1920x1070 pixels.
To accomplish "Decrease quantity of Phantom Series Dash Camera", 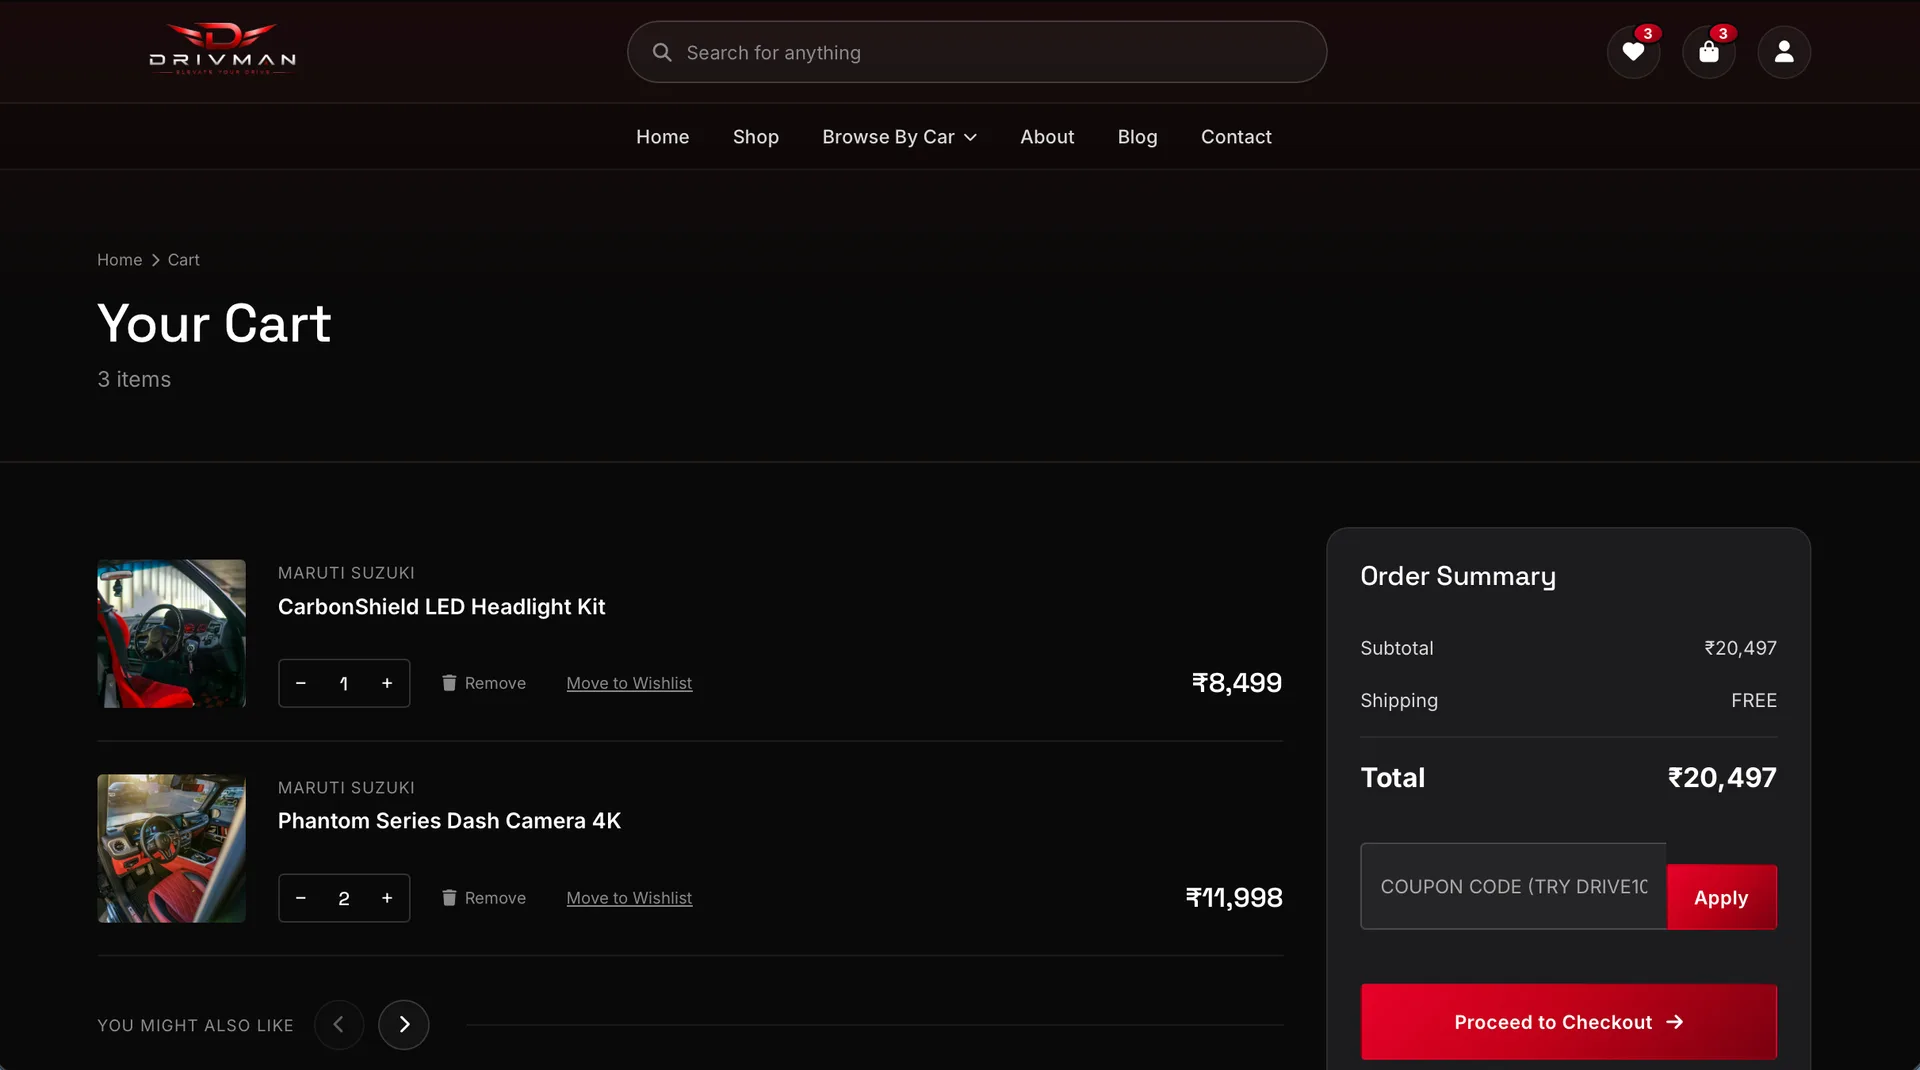I will pyautogui.click(x=301, y=898).
